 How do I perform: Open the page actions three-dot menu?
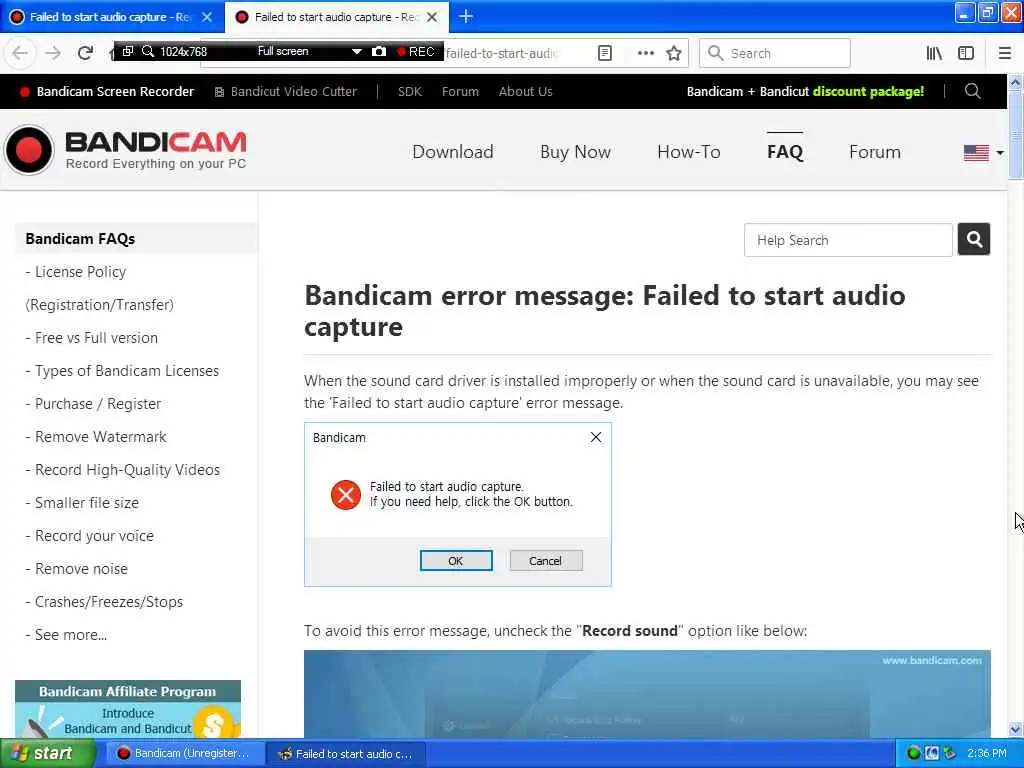(x=645, y=53)
